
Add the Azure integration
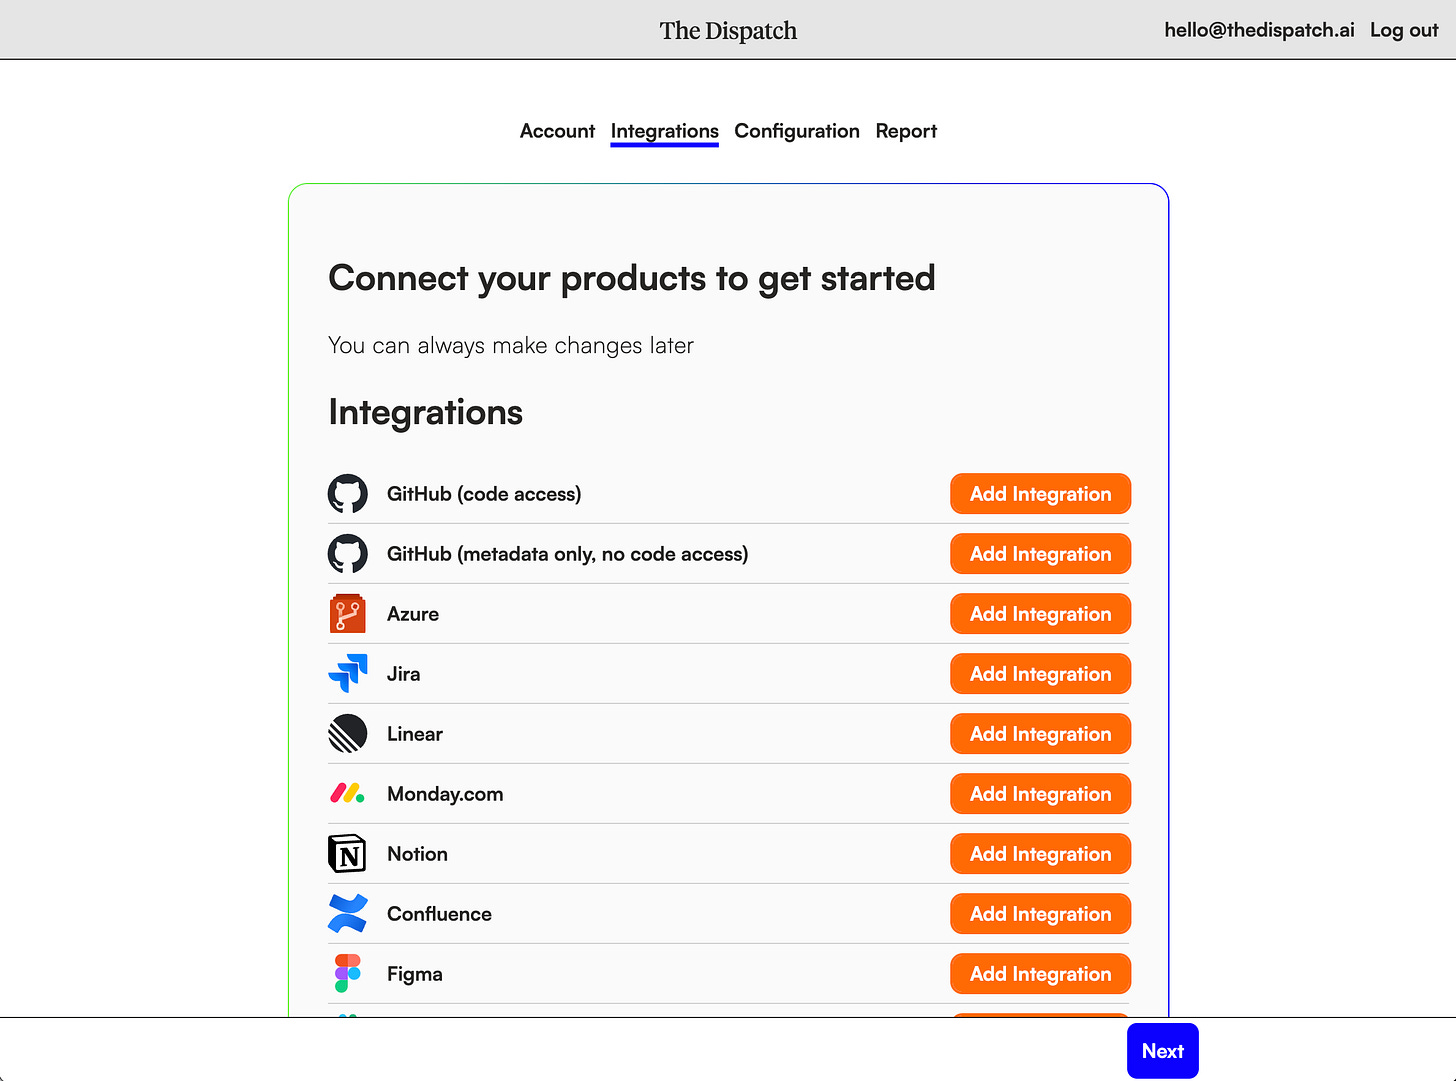(x=1040, y=614)
